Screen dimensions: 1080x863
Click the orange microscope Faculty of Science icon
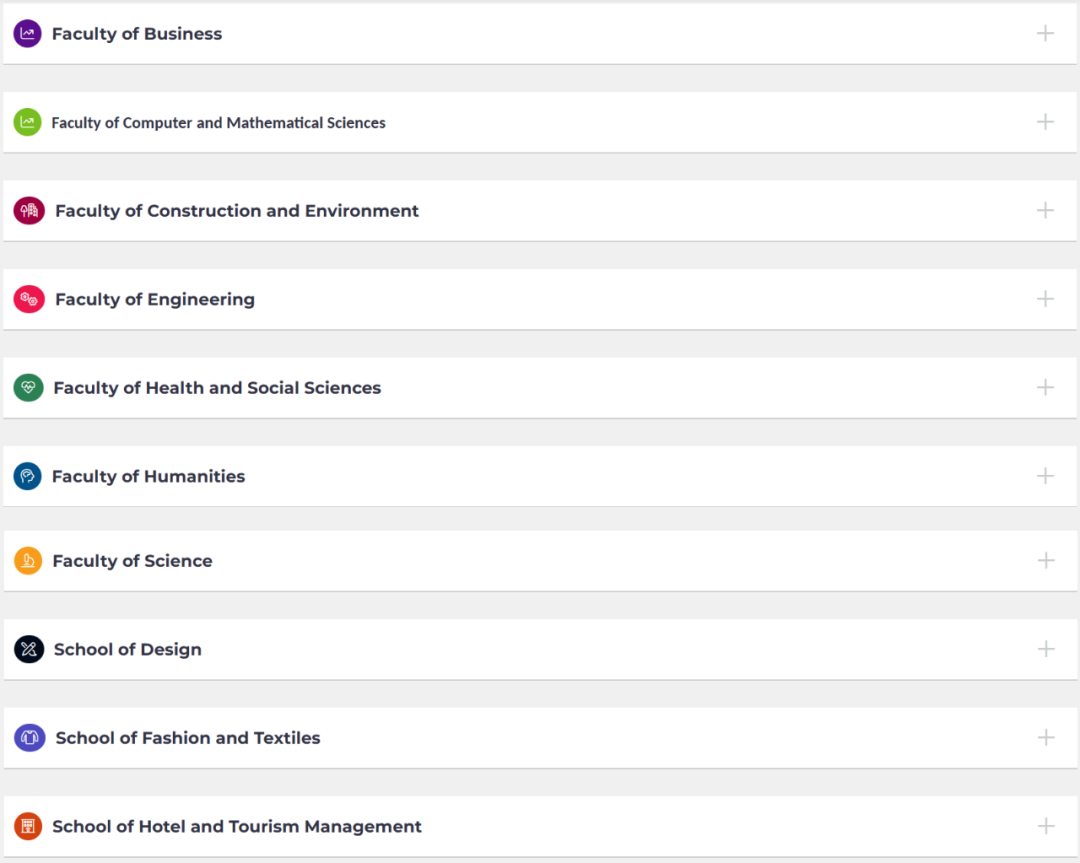click(x=28, y=561)
